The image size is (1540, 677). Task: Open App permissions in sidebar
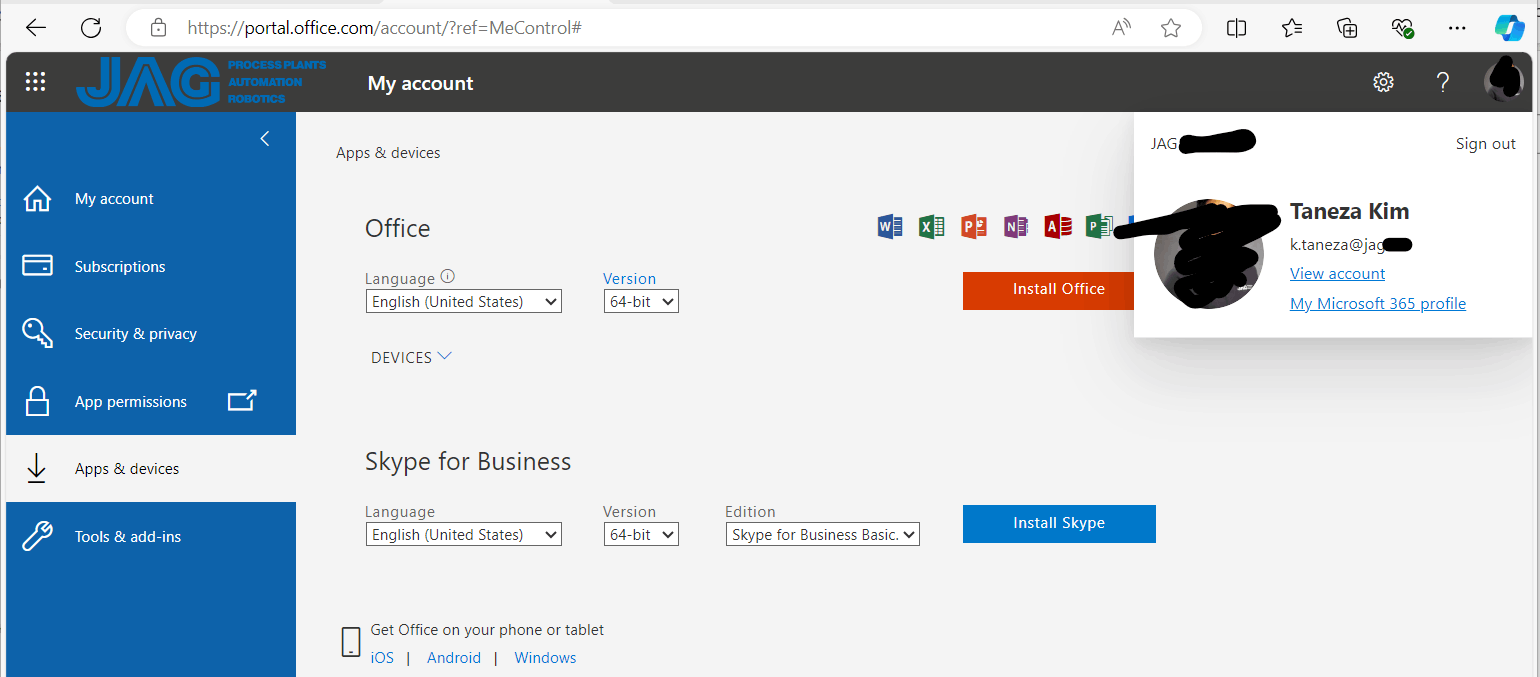pyautogui.click(x=151, y=401)
